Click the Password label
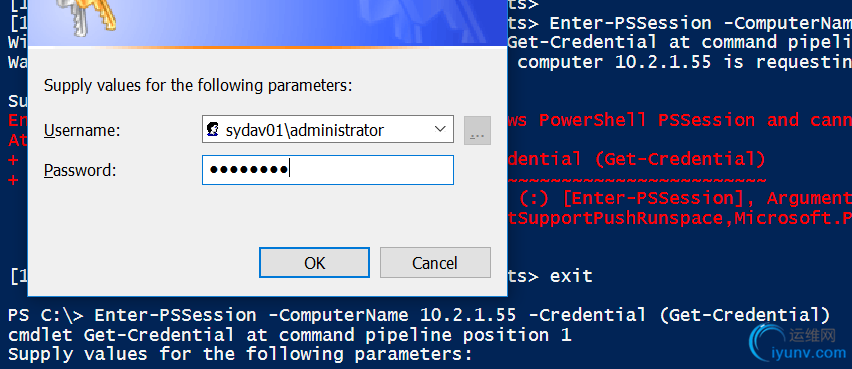Image resolution: width=852 pixels, height=369 pixels. pyautogui.click(x=80, y=171)
